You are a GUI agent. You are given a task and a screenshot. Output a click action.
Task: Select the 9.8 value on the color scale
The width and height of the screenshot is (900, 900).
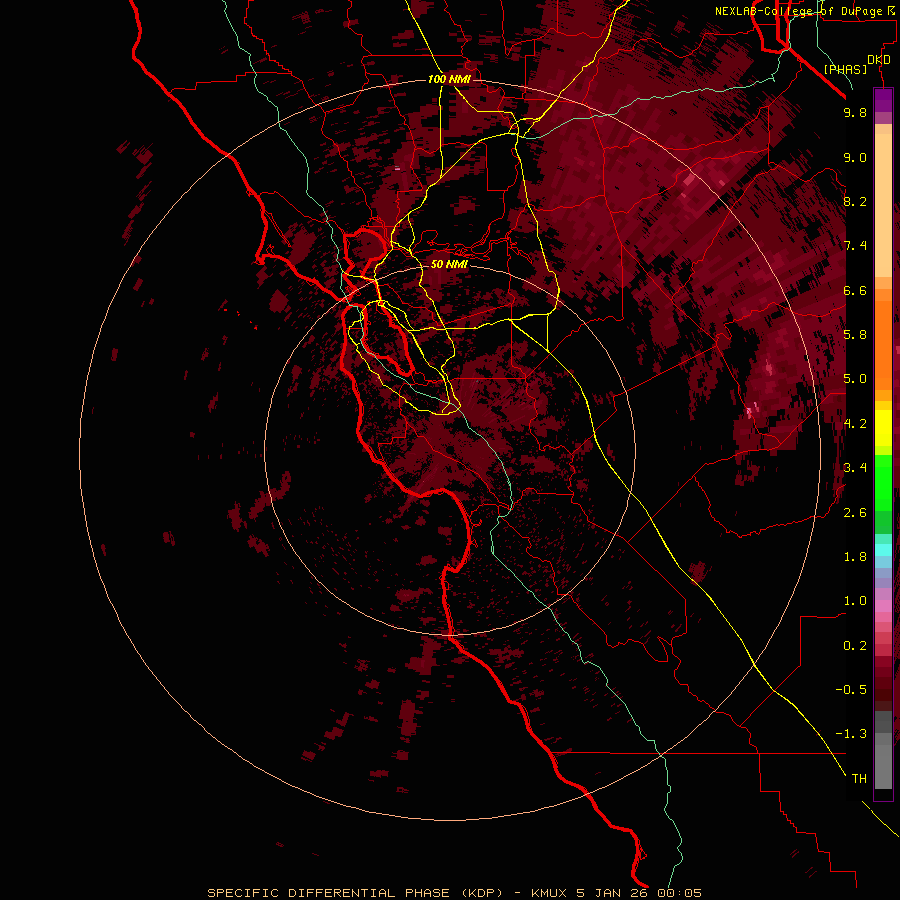[855, 112]
